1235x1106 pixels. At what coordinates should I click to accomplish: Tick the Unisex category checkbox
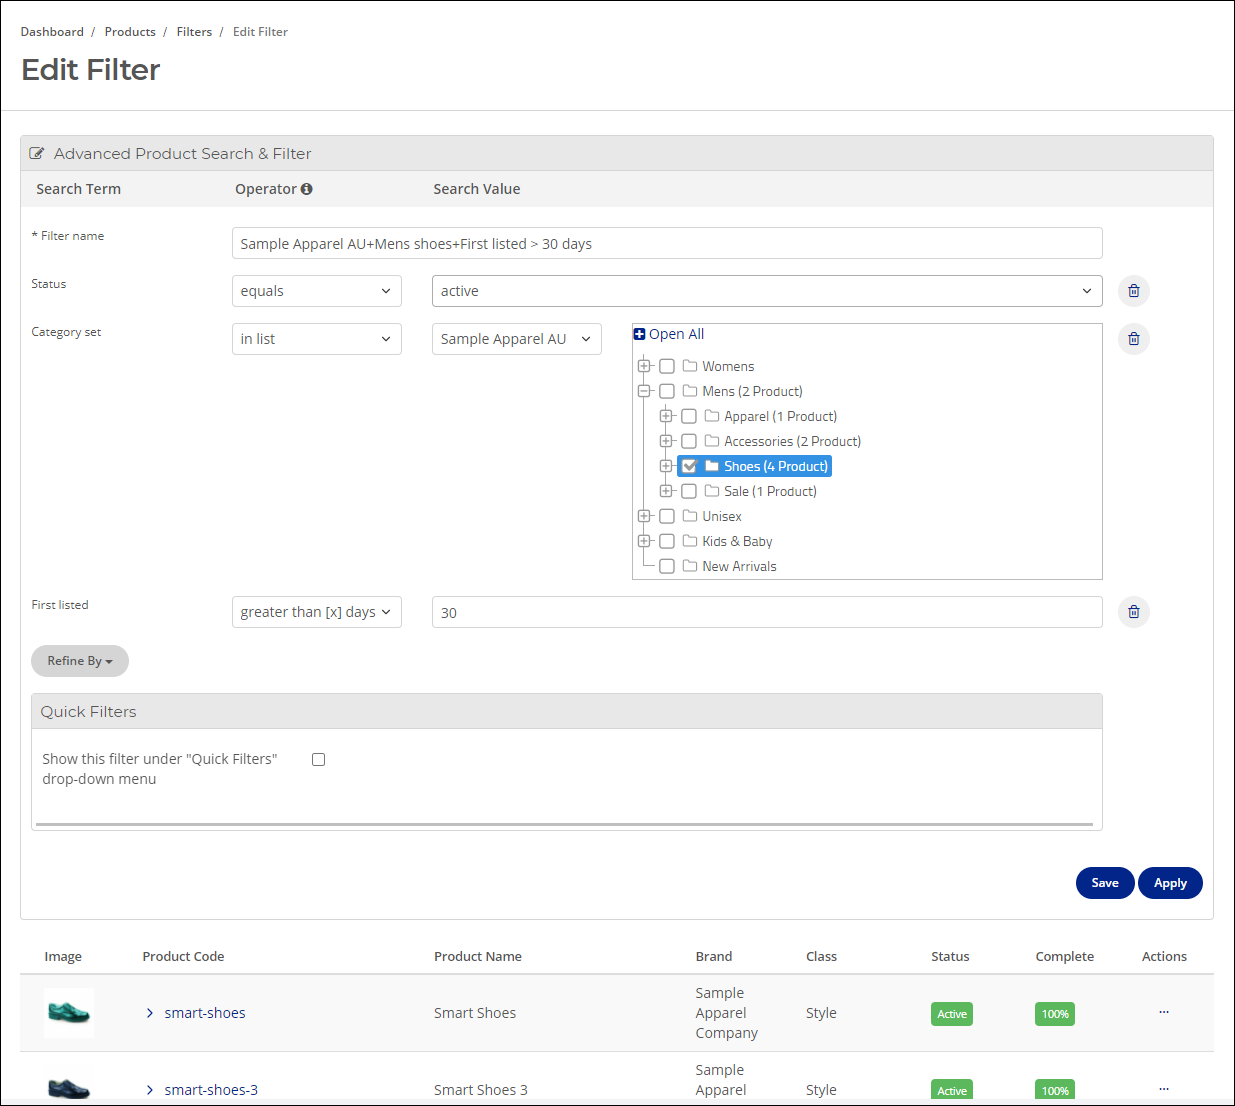[667, 516]
